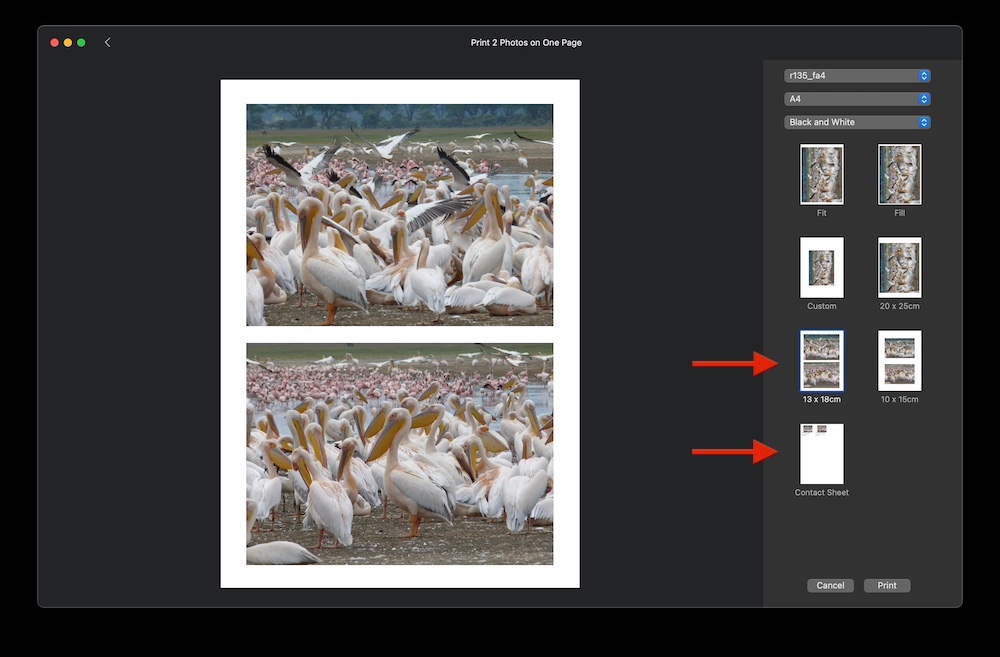Image resolution: width=1000 pixels, height=657 pixels.
Task: Open the Black and White color dropdown
Action: [x=857, y=122]
